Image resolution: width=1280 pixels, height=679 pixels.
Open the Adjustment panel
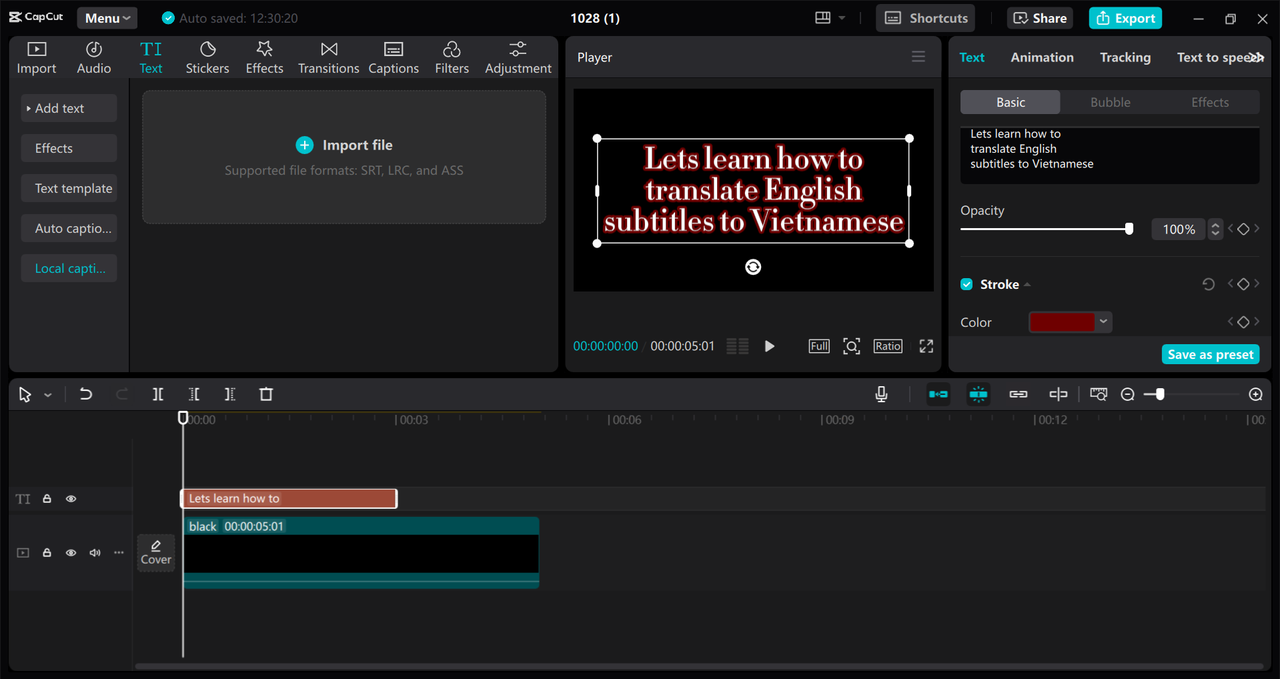click(518, 58)
